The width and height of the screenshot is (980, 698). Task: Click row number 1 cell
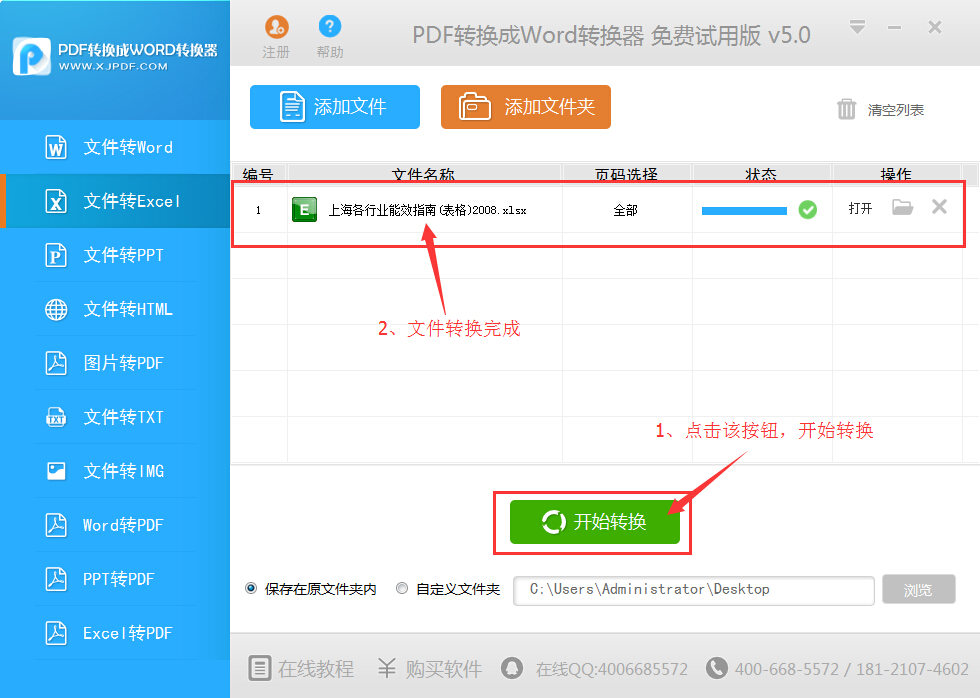pos(259,211)
